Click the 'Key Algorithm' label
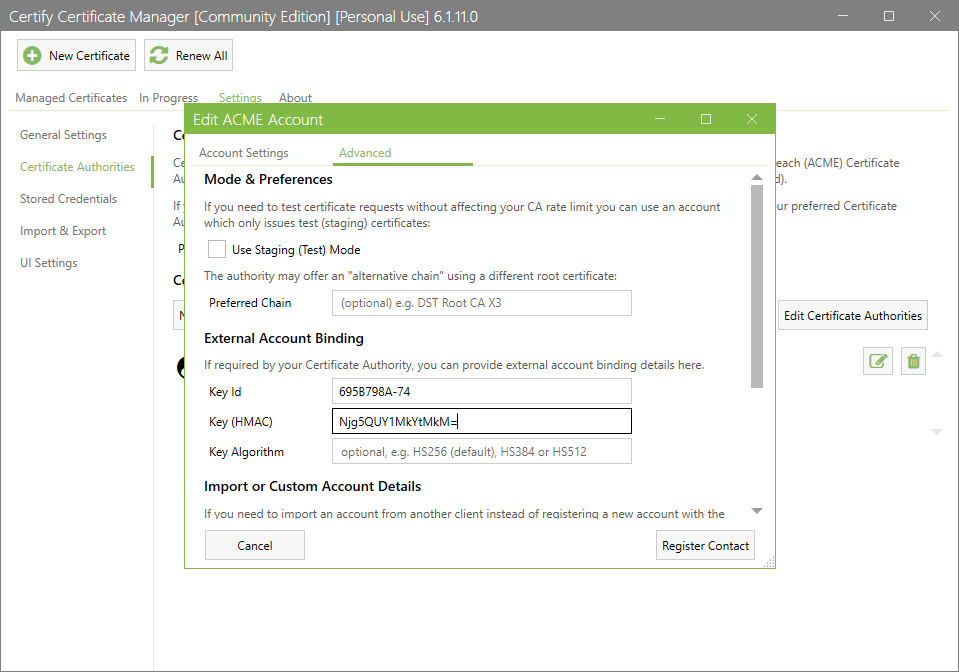The height and width of the screenshot is (672, 959). coord(246,452)
